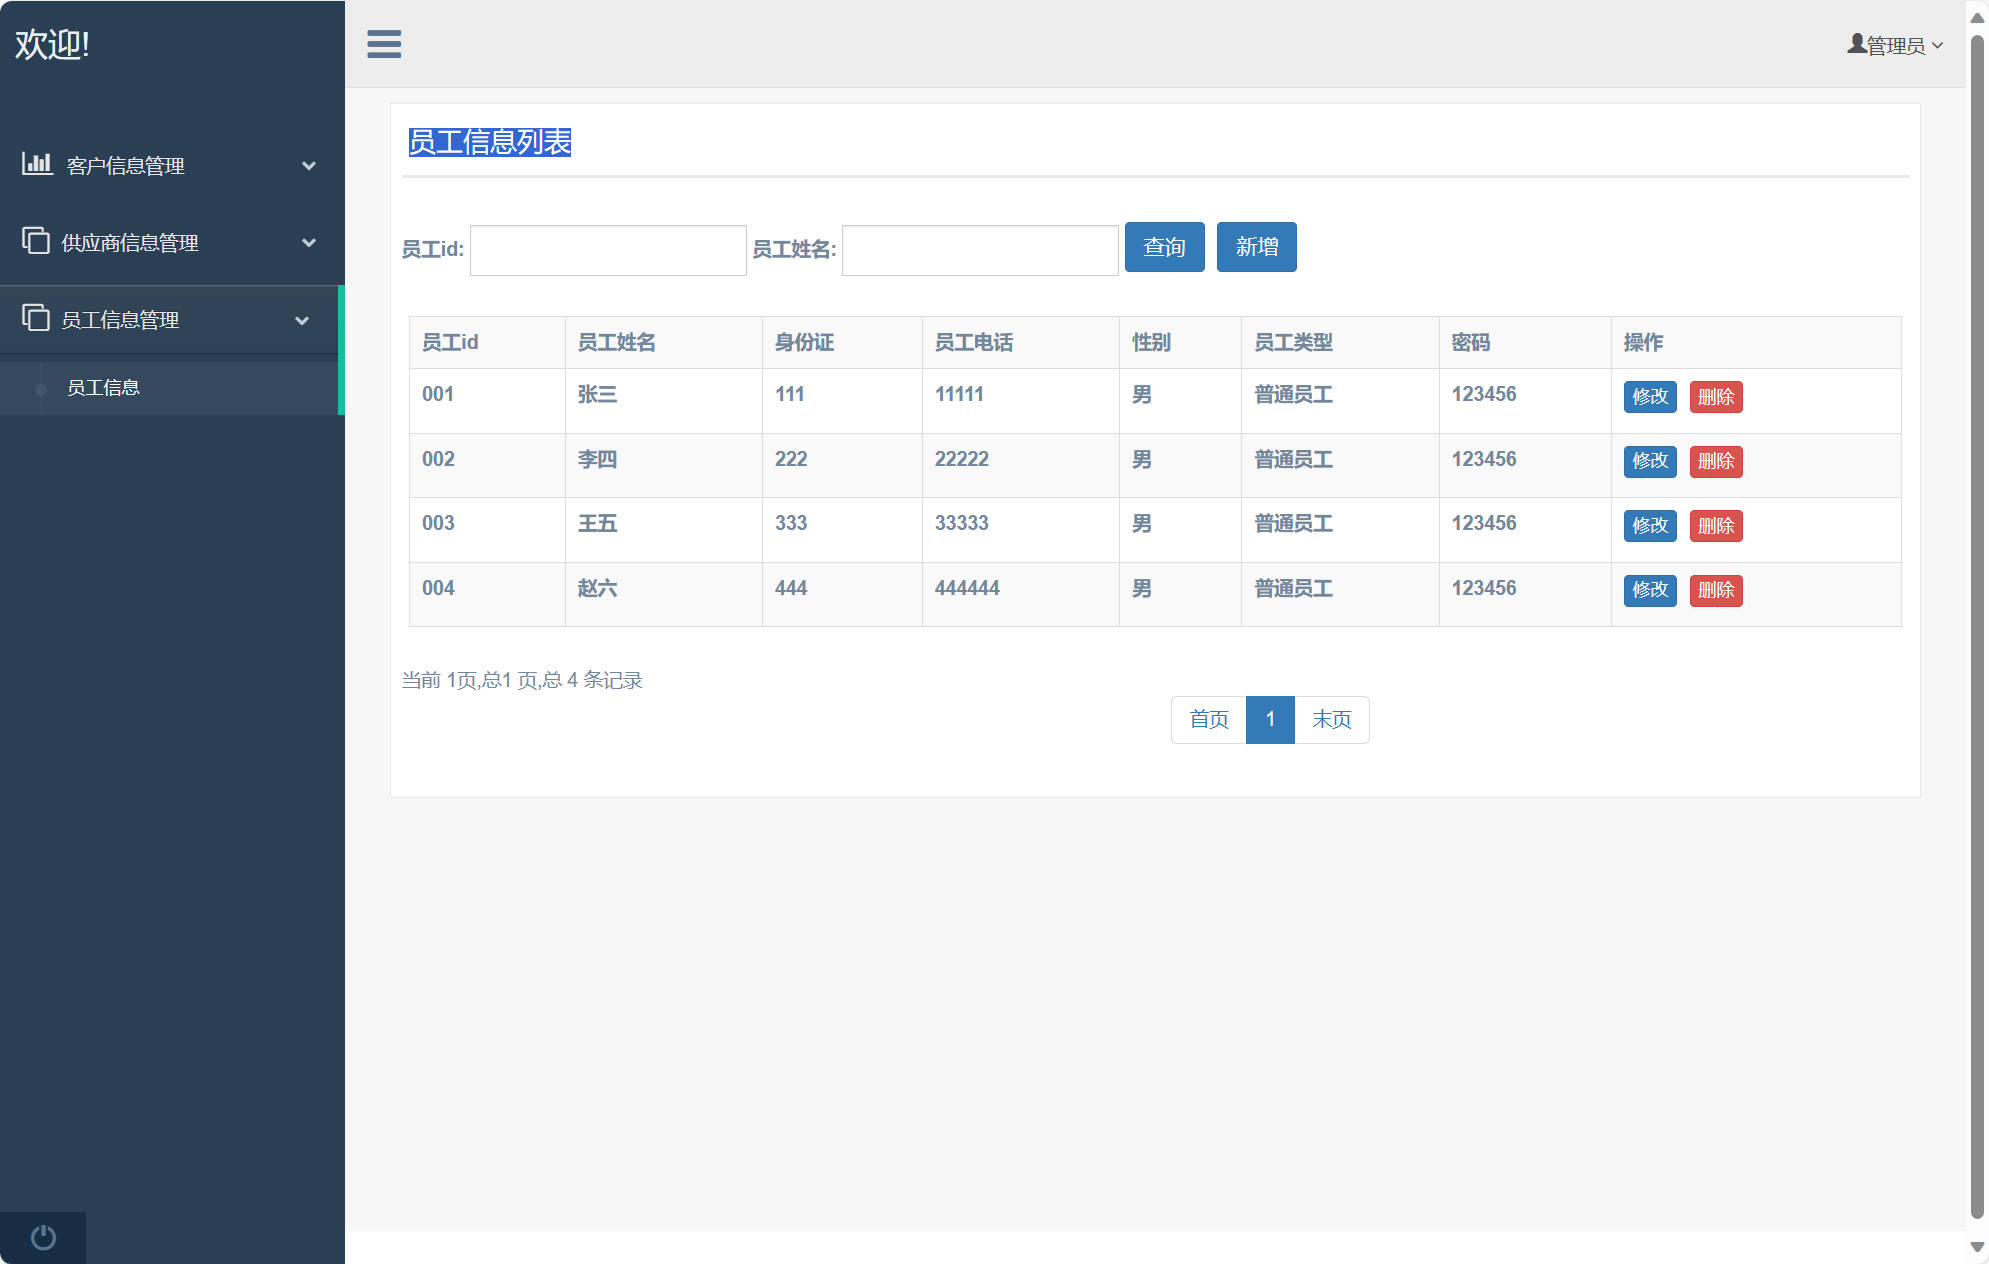Click the user avatar icon for 管理员
Screen dimensions: 1989x1264
pos(1856,44)
